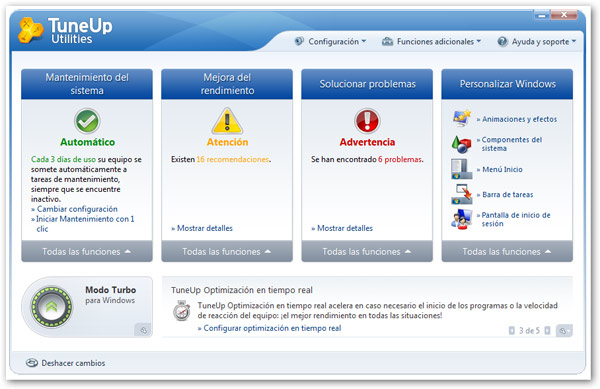Click the red Advertencia exclamation icon
600x389 pixels.
(367, 121)
